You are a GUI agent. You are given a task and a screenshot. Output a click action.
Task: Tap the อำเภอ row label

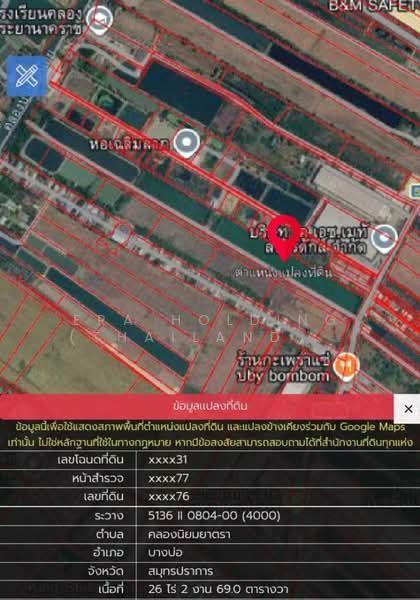[108, 553]
